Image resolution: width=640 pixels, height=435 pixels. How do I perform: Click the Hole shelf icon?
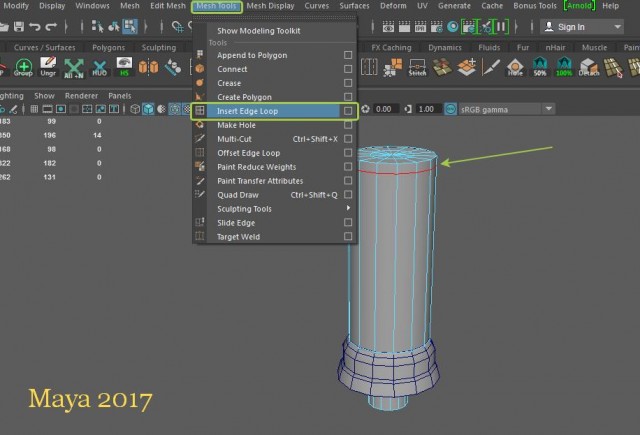point(515,67)
